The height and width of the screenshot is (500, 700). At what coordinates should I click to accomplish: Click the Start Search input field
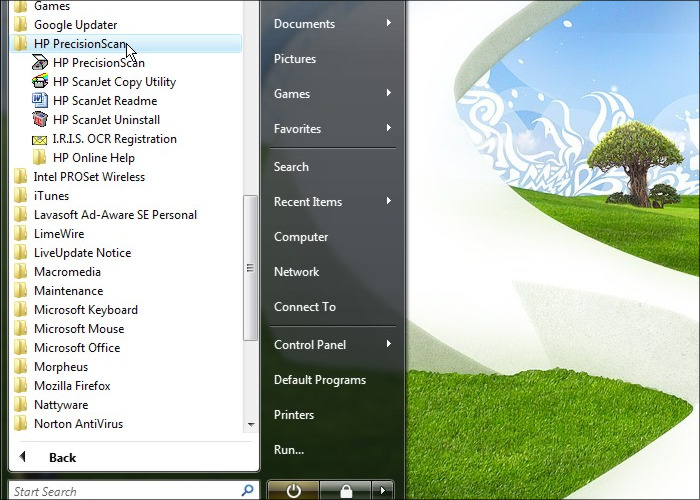pos(120,491)
